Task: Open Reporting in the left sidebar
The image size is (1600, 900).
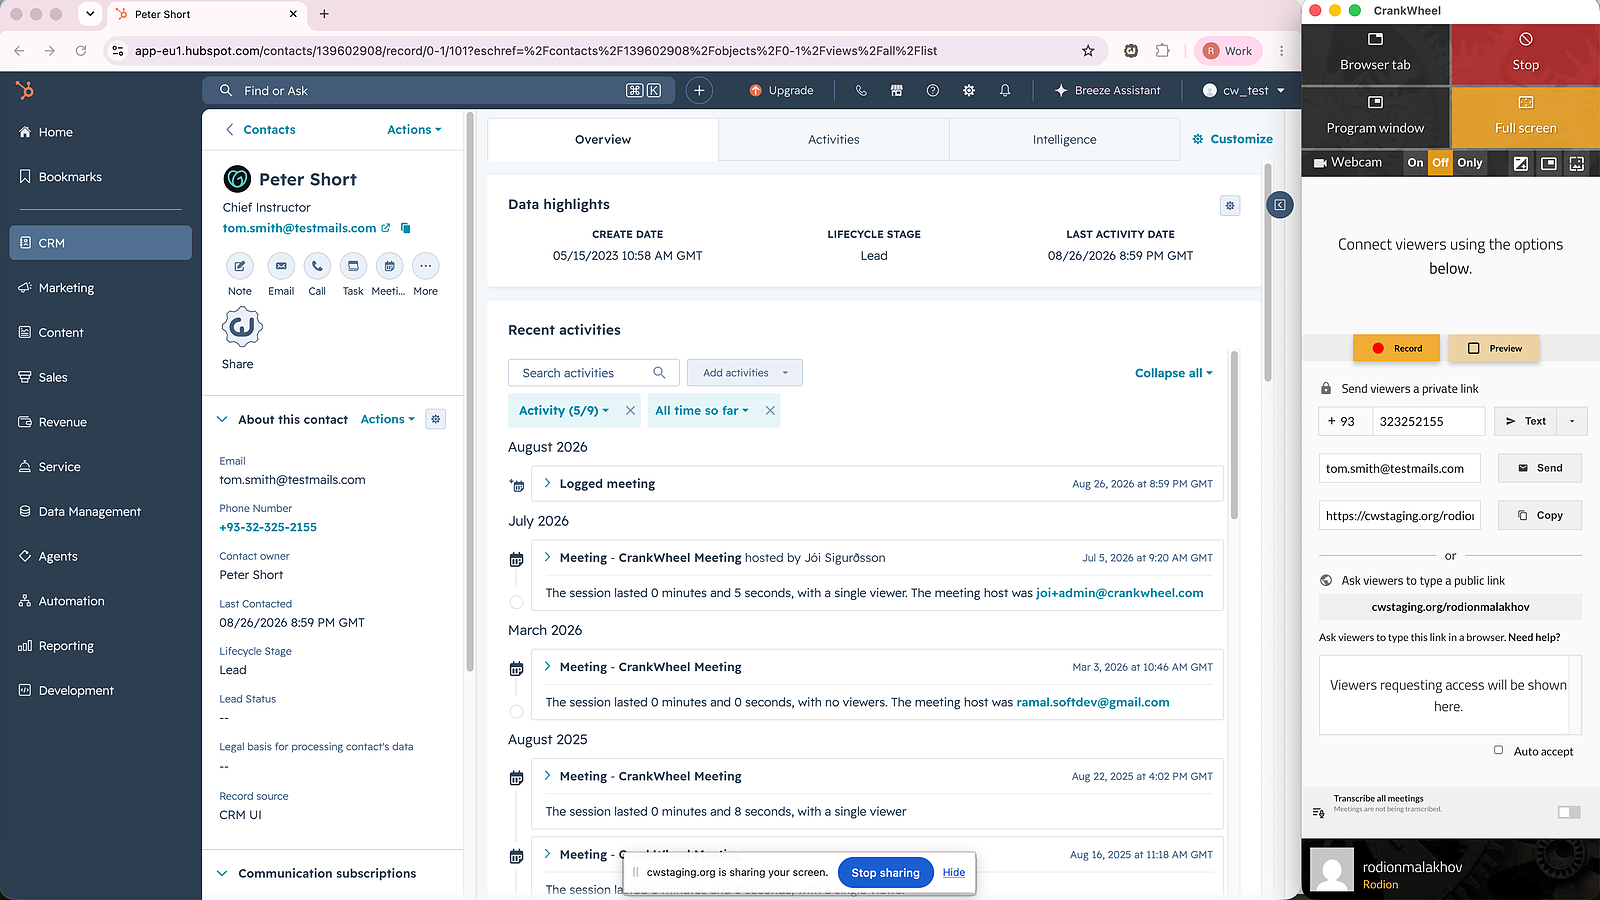Action: coord(100,646)
